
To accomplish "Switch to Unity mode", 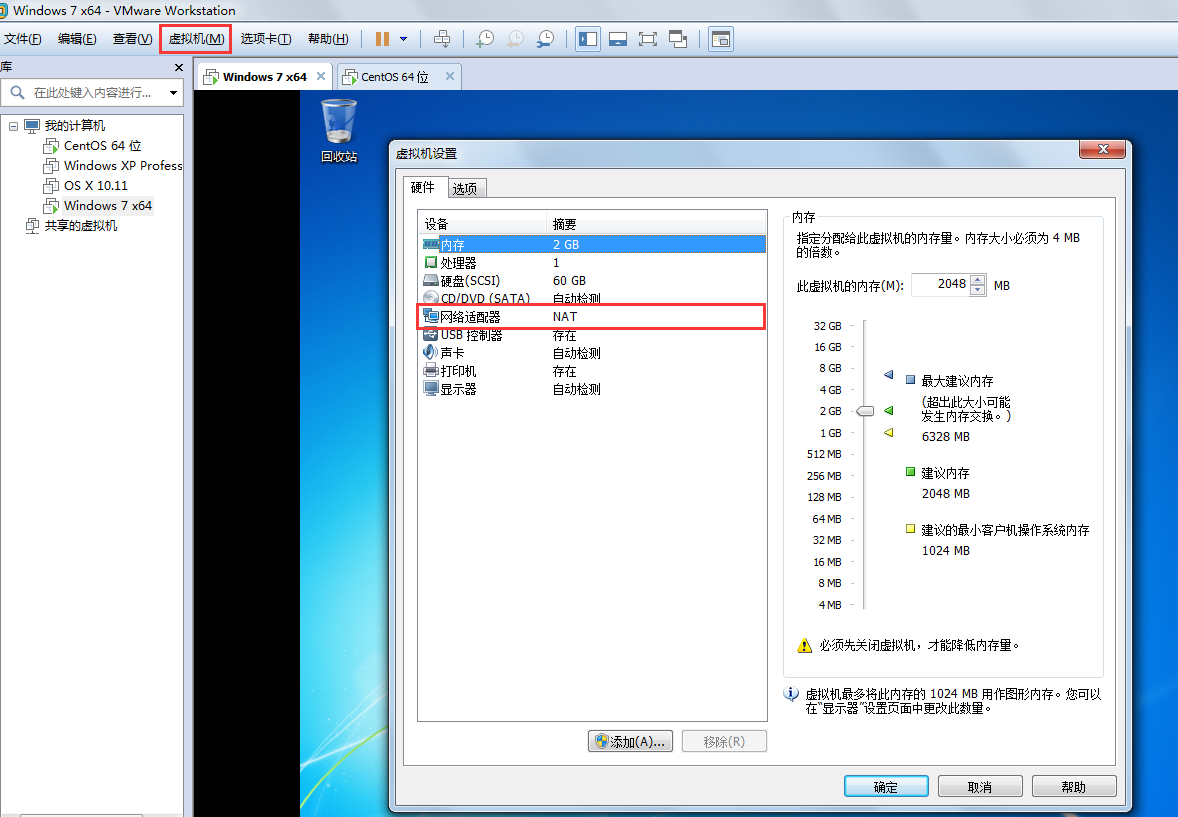I will tap(678, 39).
